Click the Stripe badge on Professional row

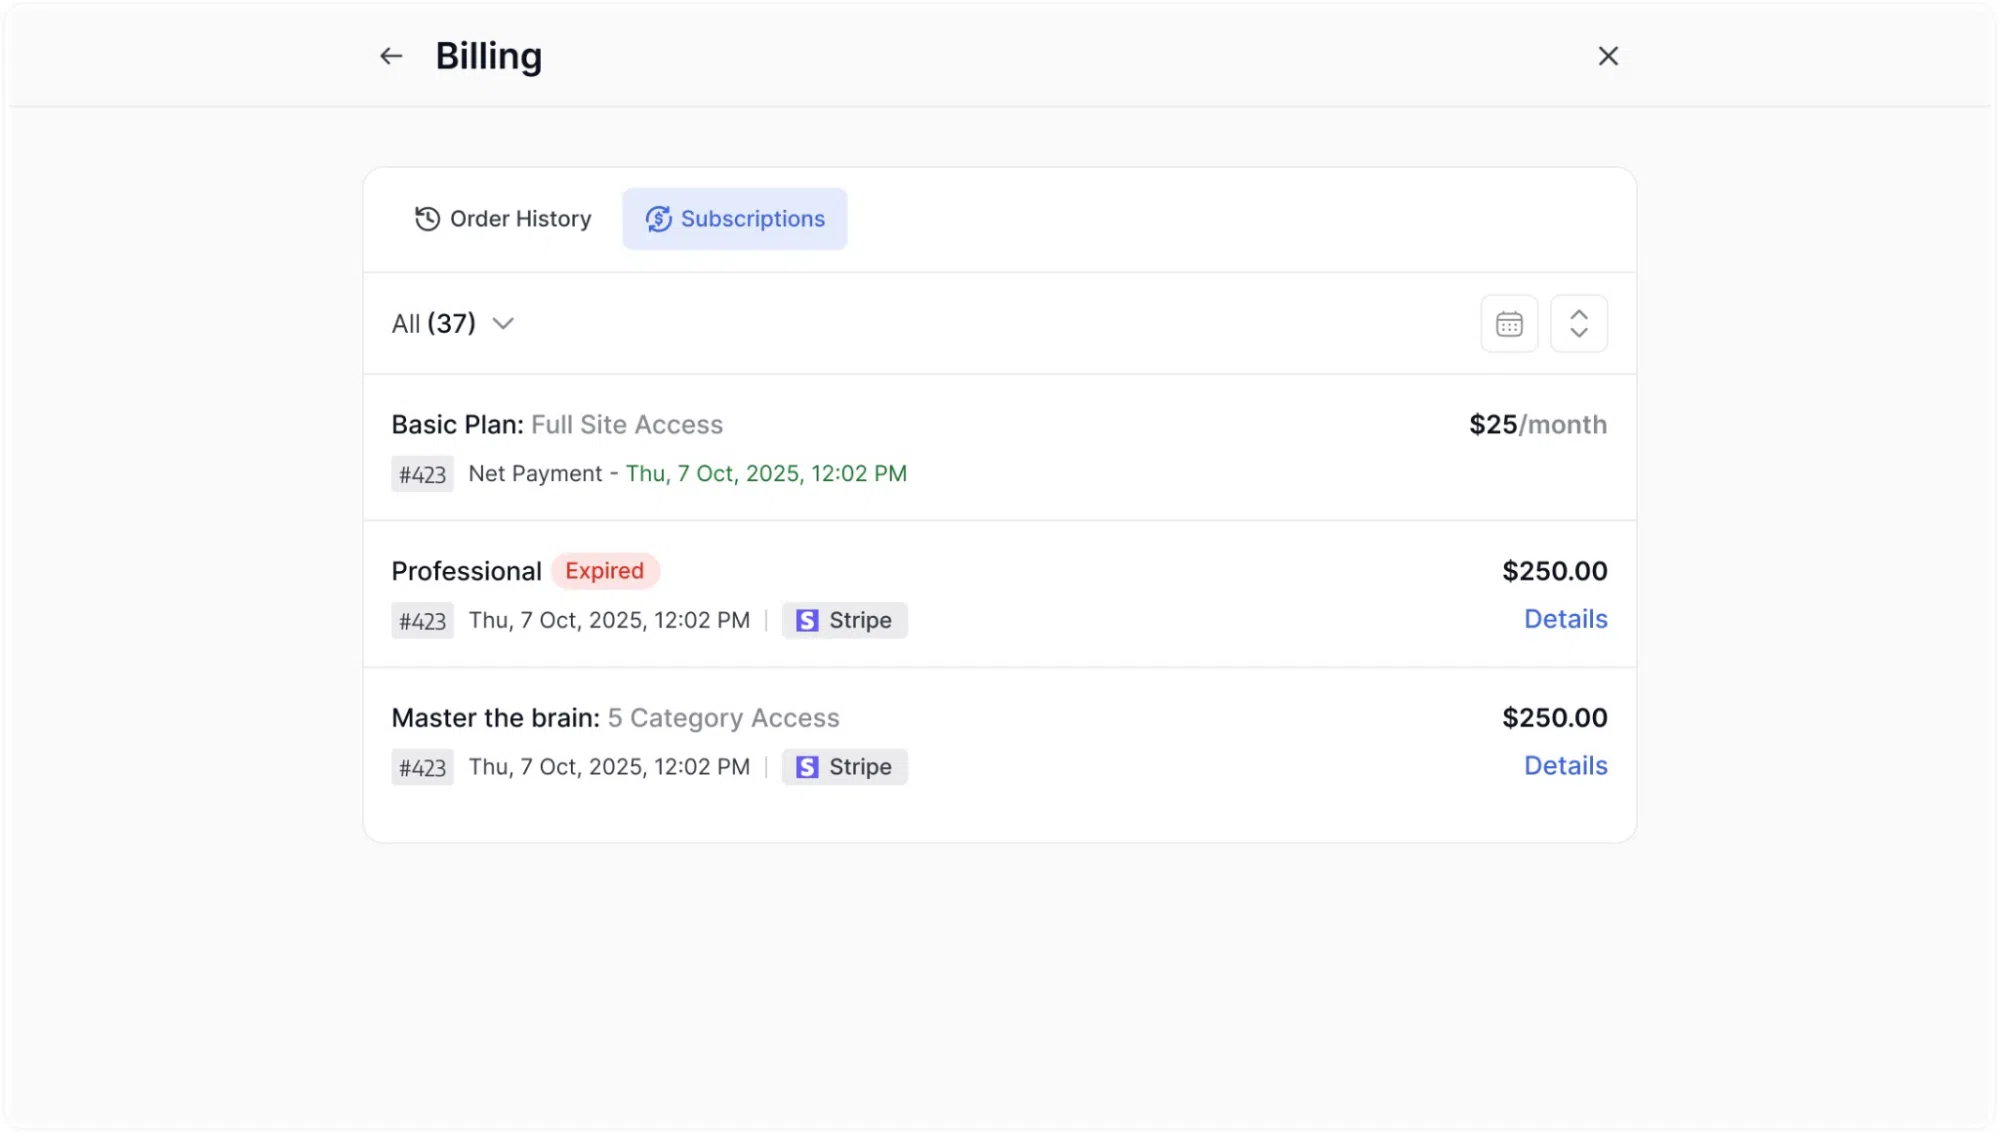(845, 620)
